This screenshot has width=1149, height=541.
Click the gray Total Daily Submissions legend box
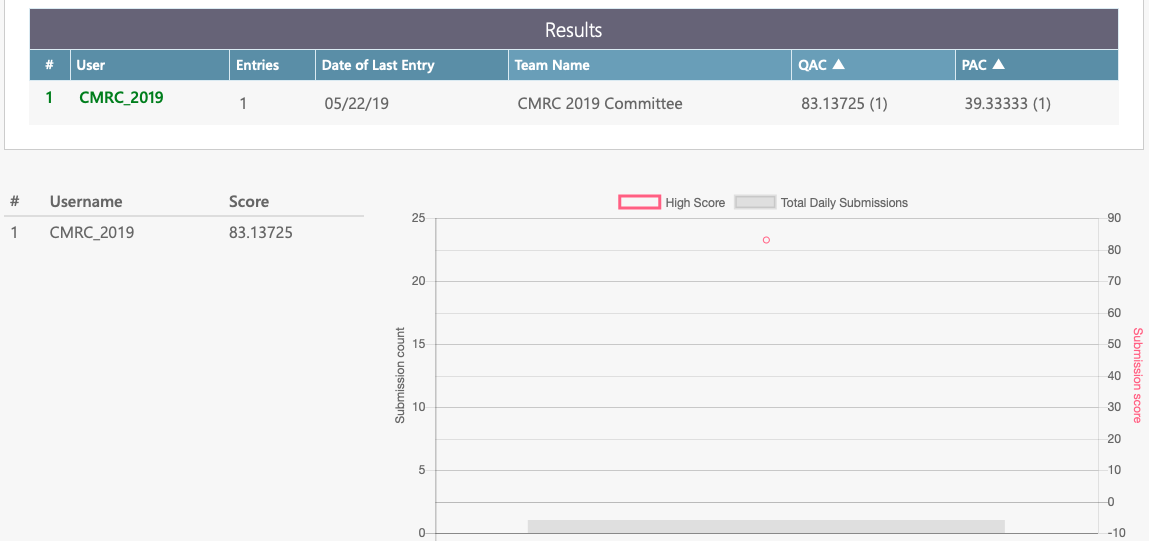point(755,202)
